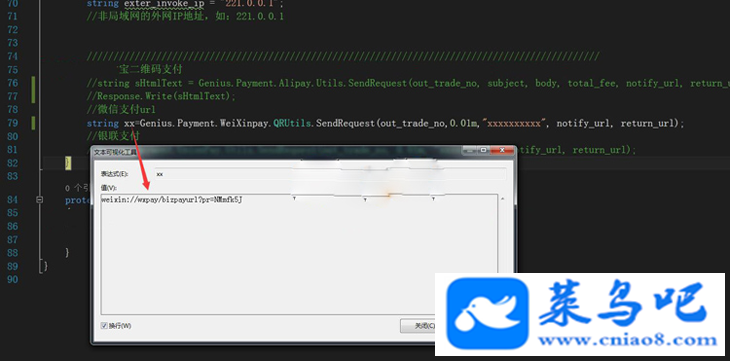
Task: Click the 关闭(C) button in the dialog
Action: [x=418, y=326]
